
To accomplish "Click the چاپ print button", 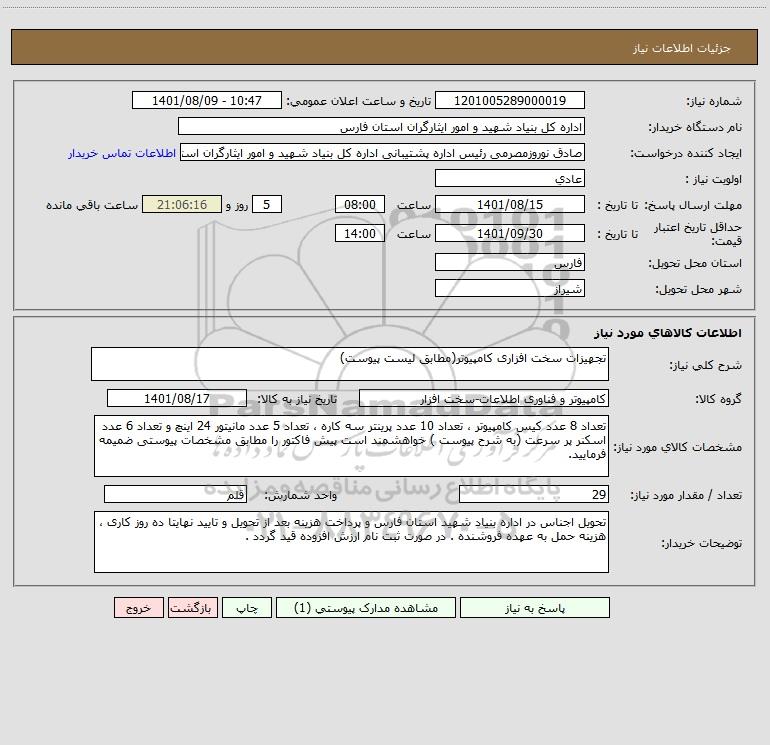I will [x=247, y=607].
